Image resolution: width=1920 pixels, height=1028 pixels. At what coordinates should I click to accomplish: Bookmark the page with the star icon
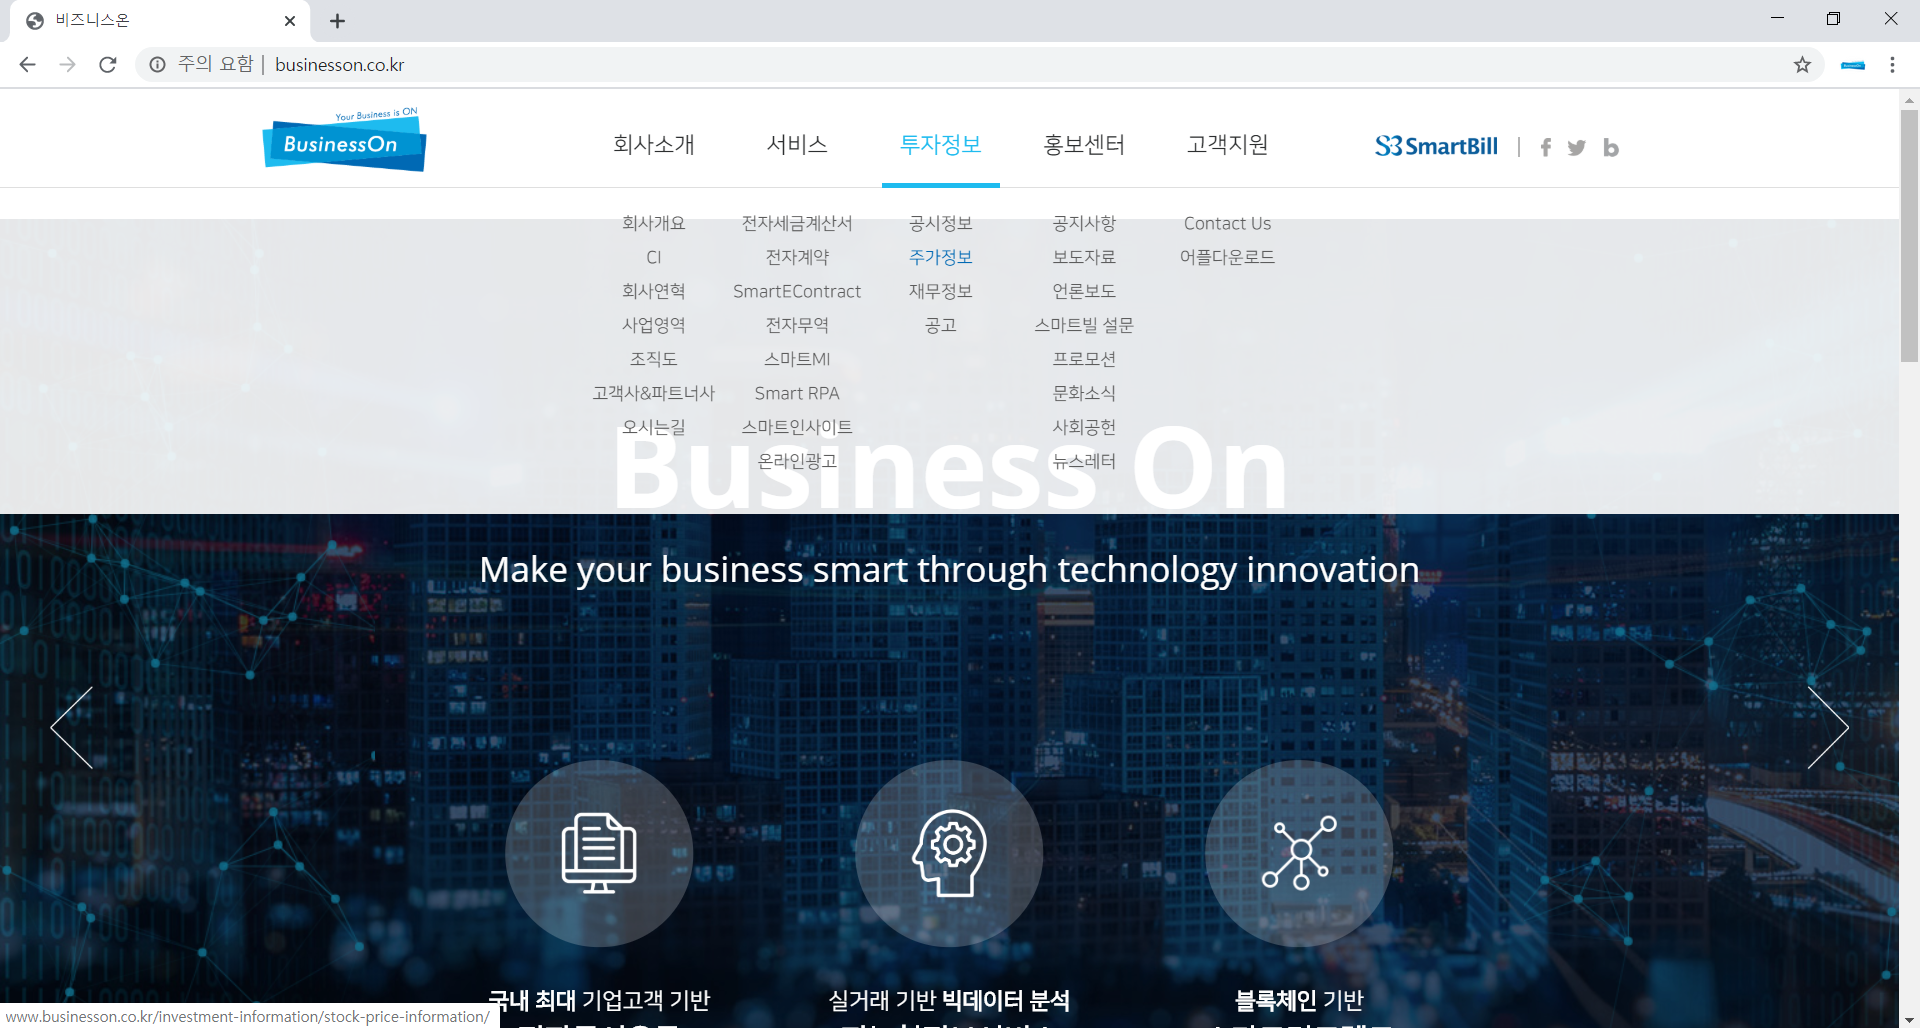coord(1802,64)
